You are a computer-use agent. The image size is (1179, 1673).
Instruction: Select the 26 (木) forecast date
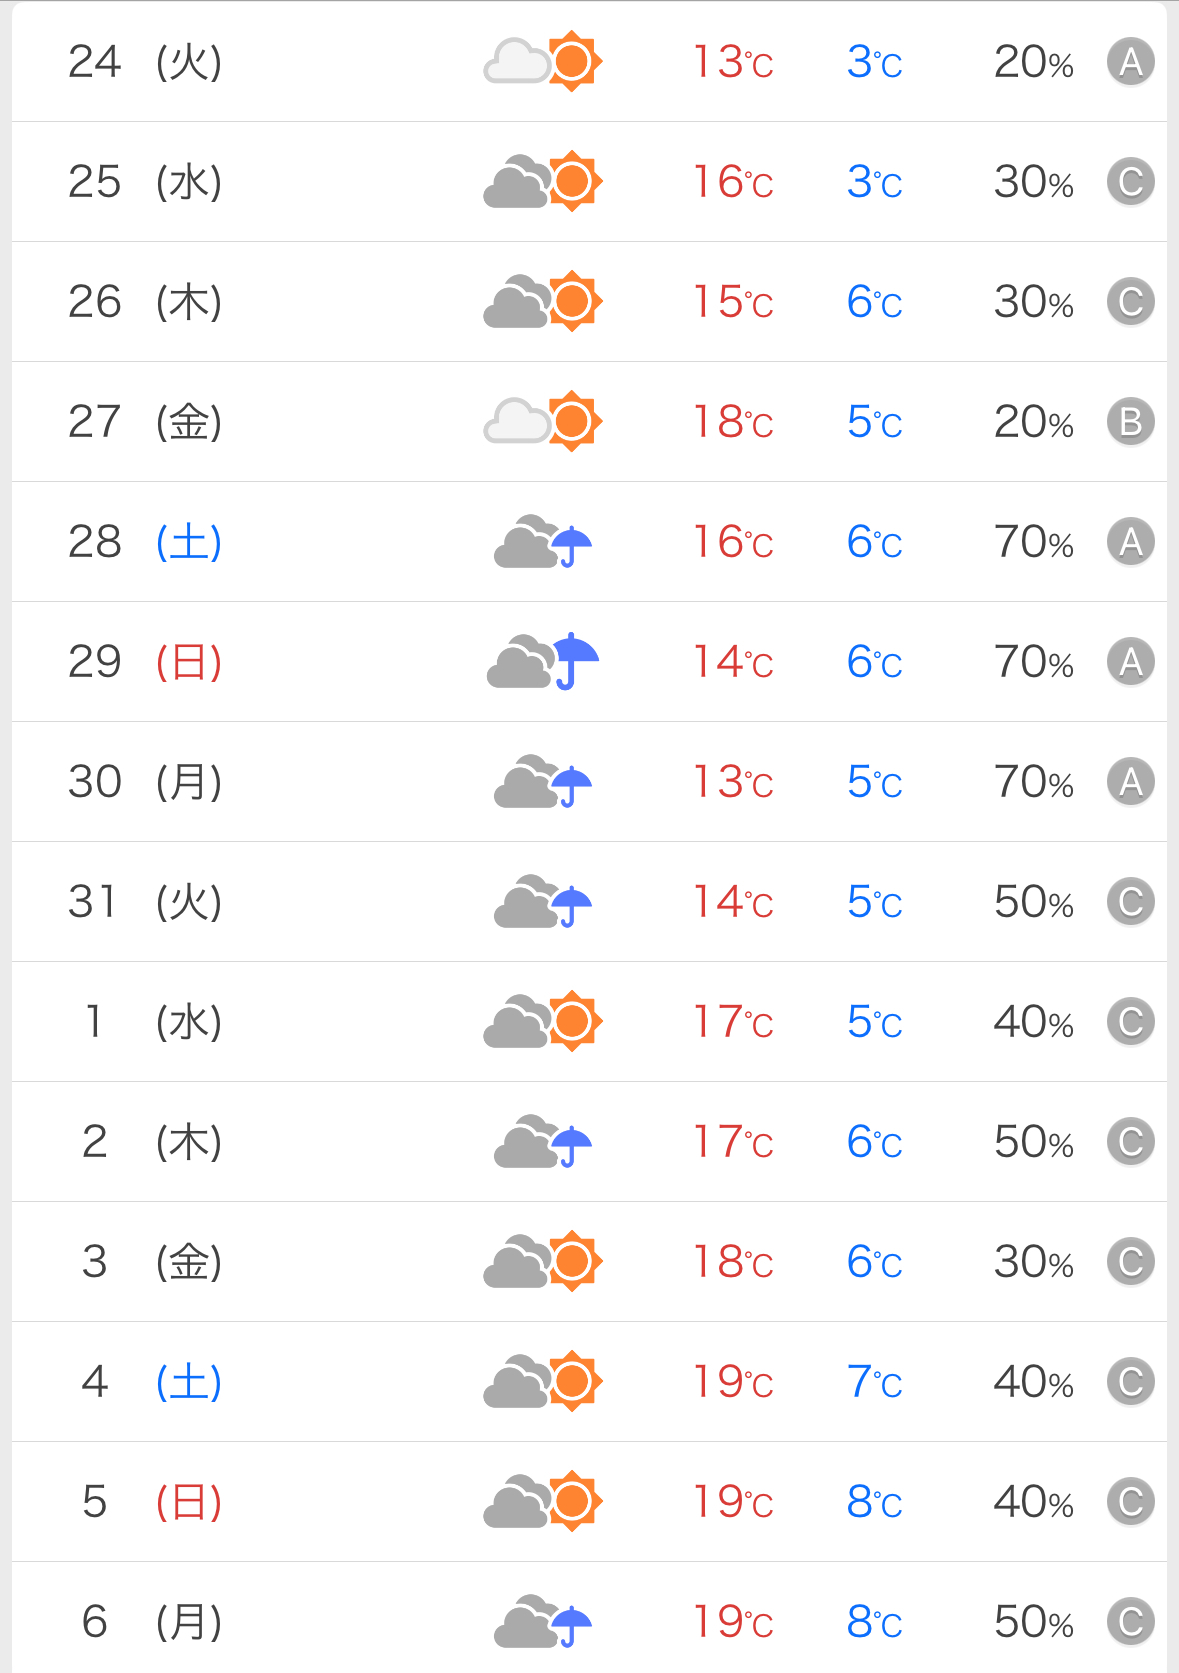[144, 302]
